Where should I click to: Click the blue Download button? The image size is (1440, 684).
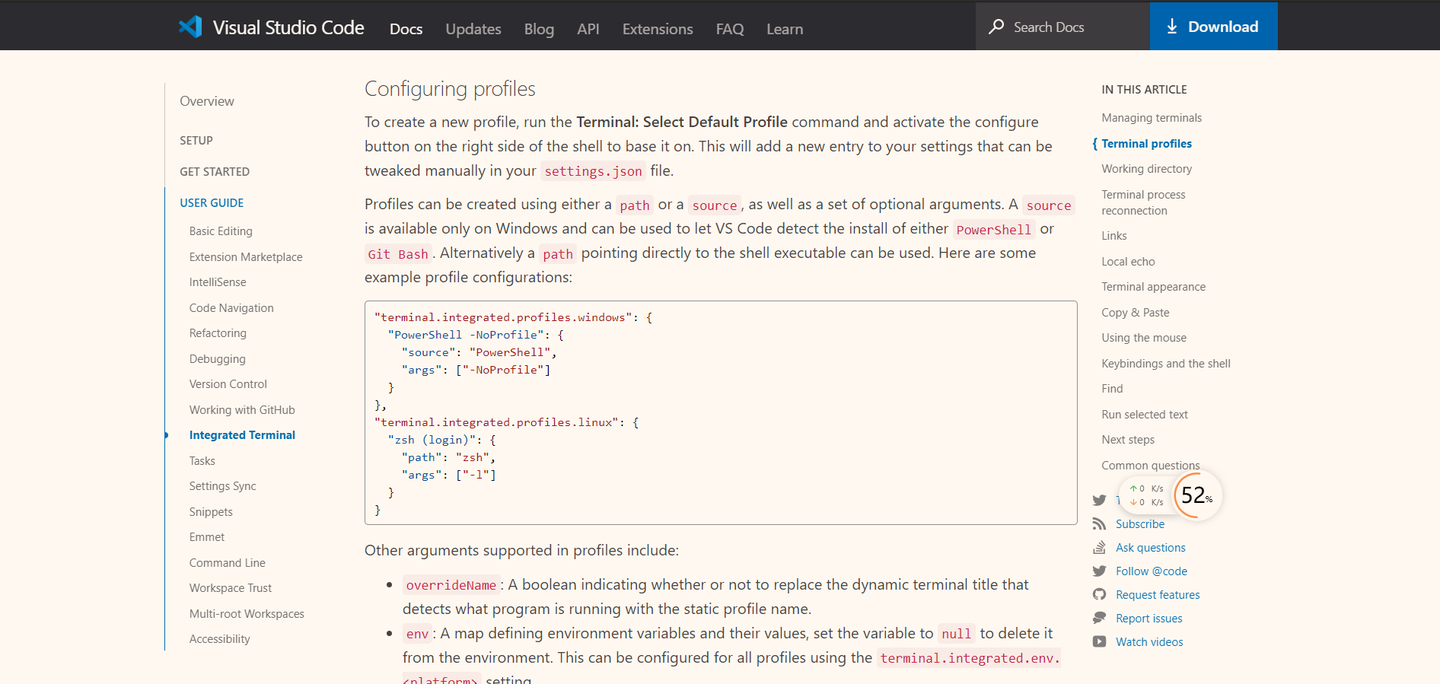point(1213,27)
